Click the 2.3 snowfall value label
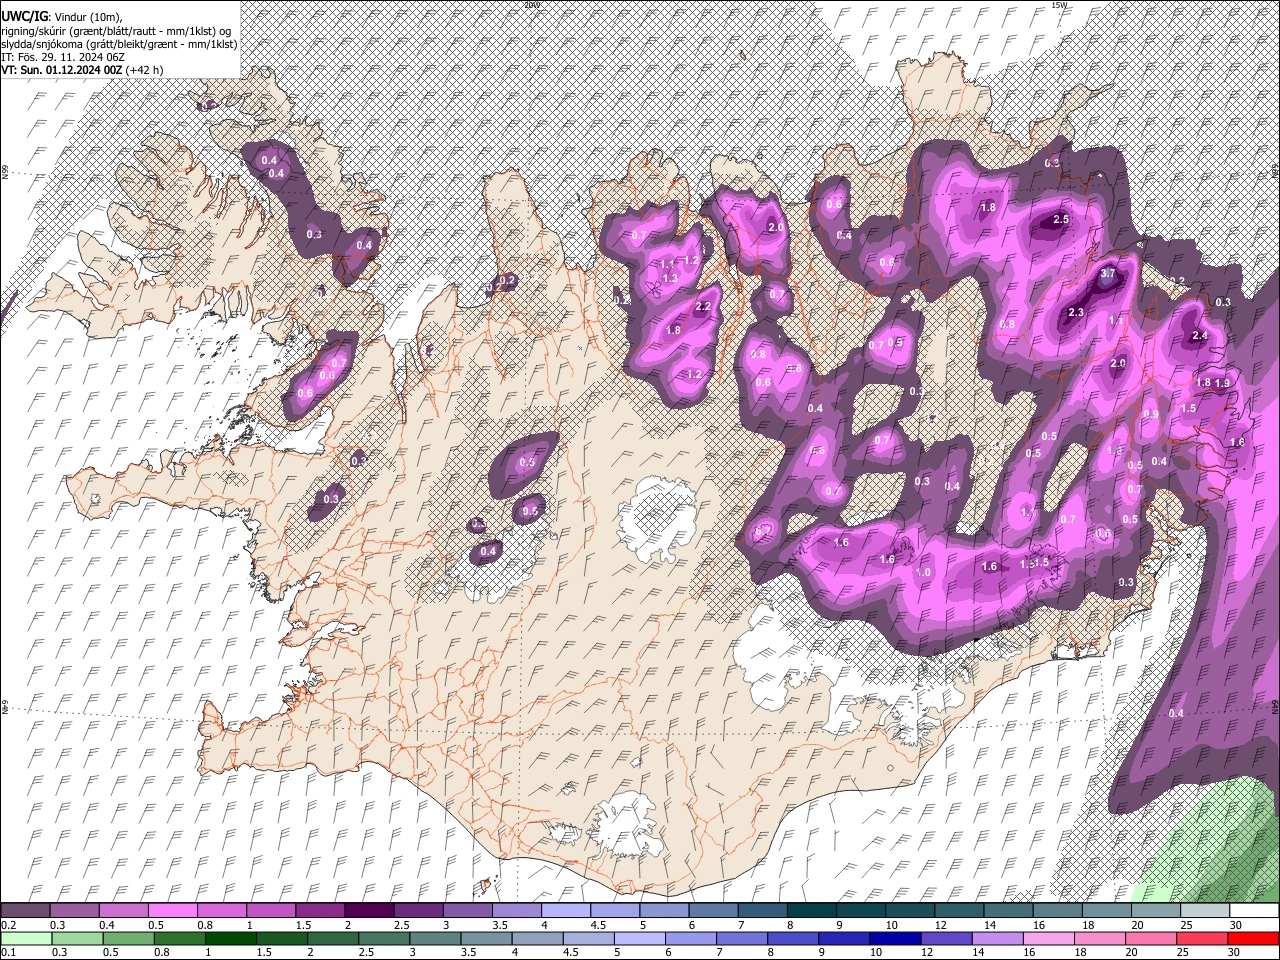1280x960 pixels. (x=1076, y=313)
